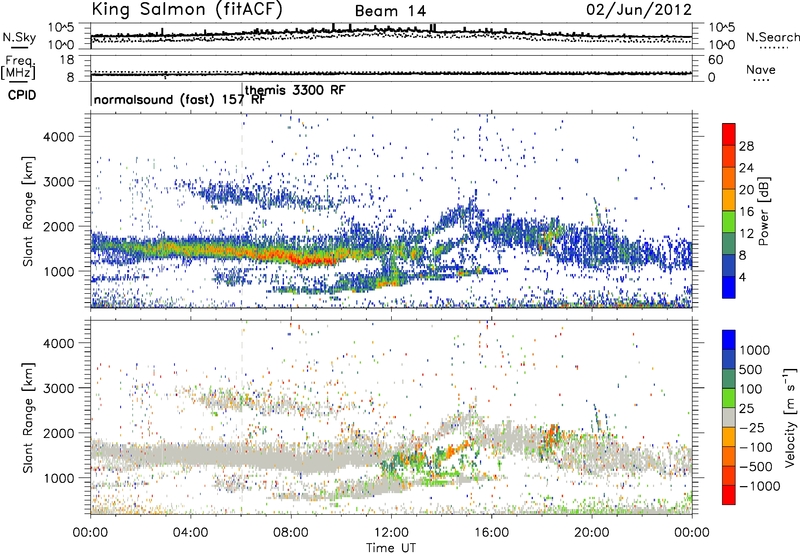This screenshot has height=554, width=800.
Task: Click the 'N.Sky' label
Action: tap(19, 37)
